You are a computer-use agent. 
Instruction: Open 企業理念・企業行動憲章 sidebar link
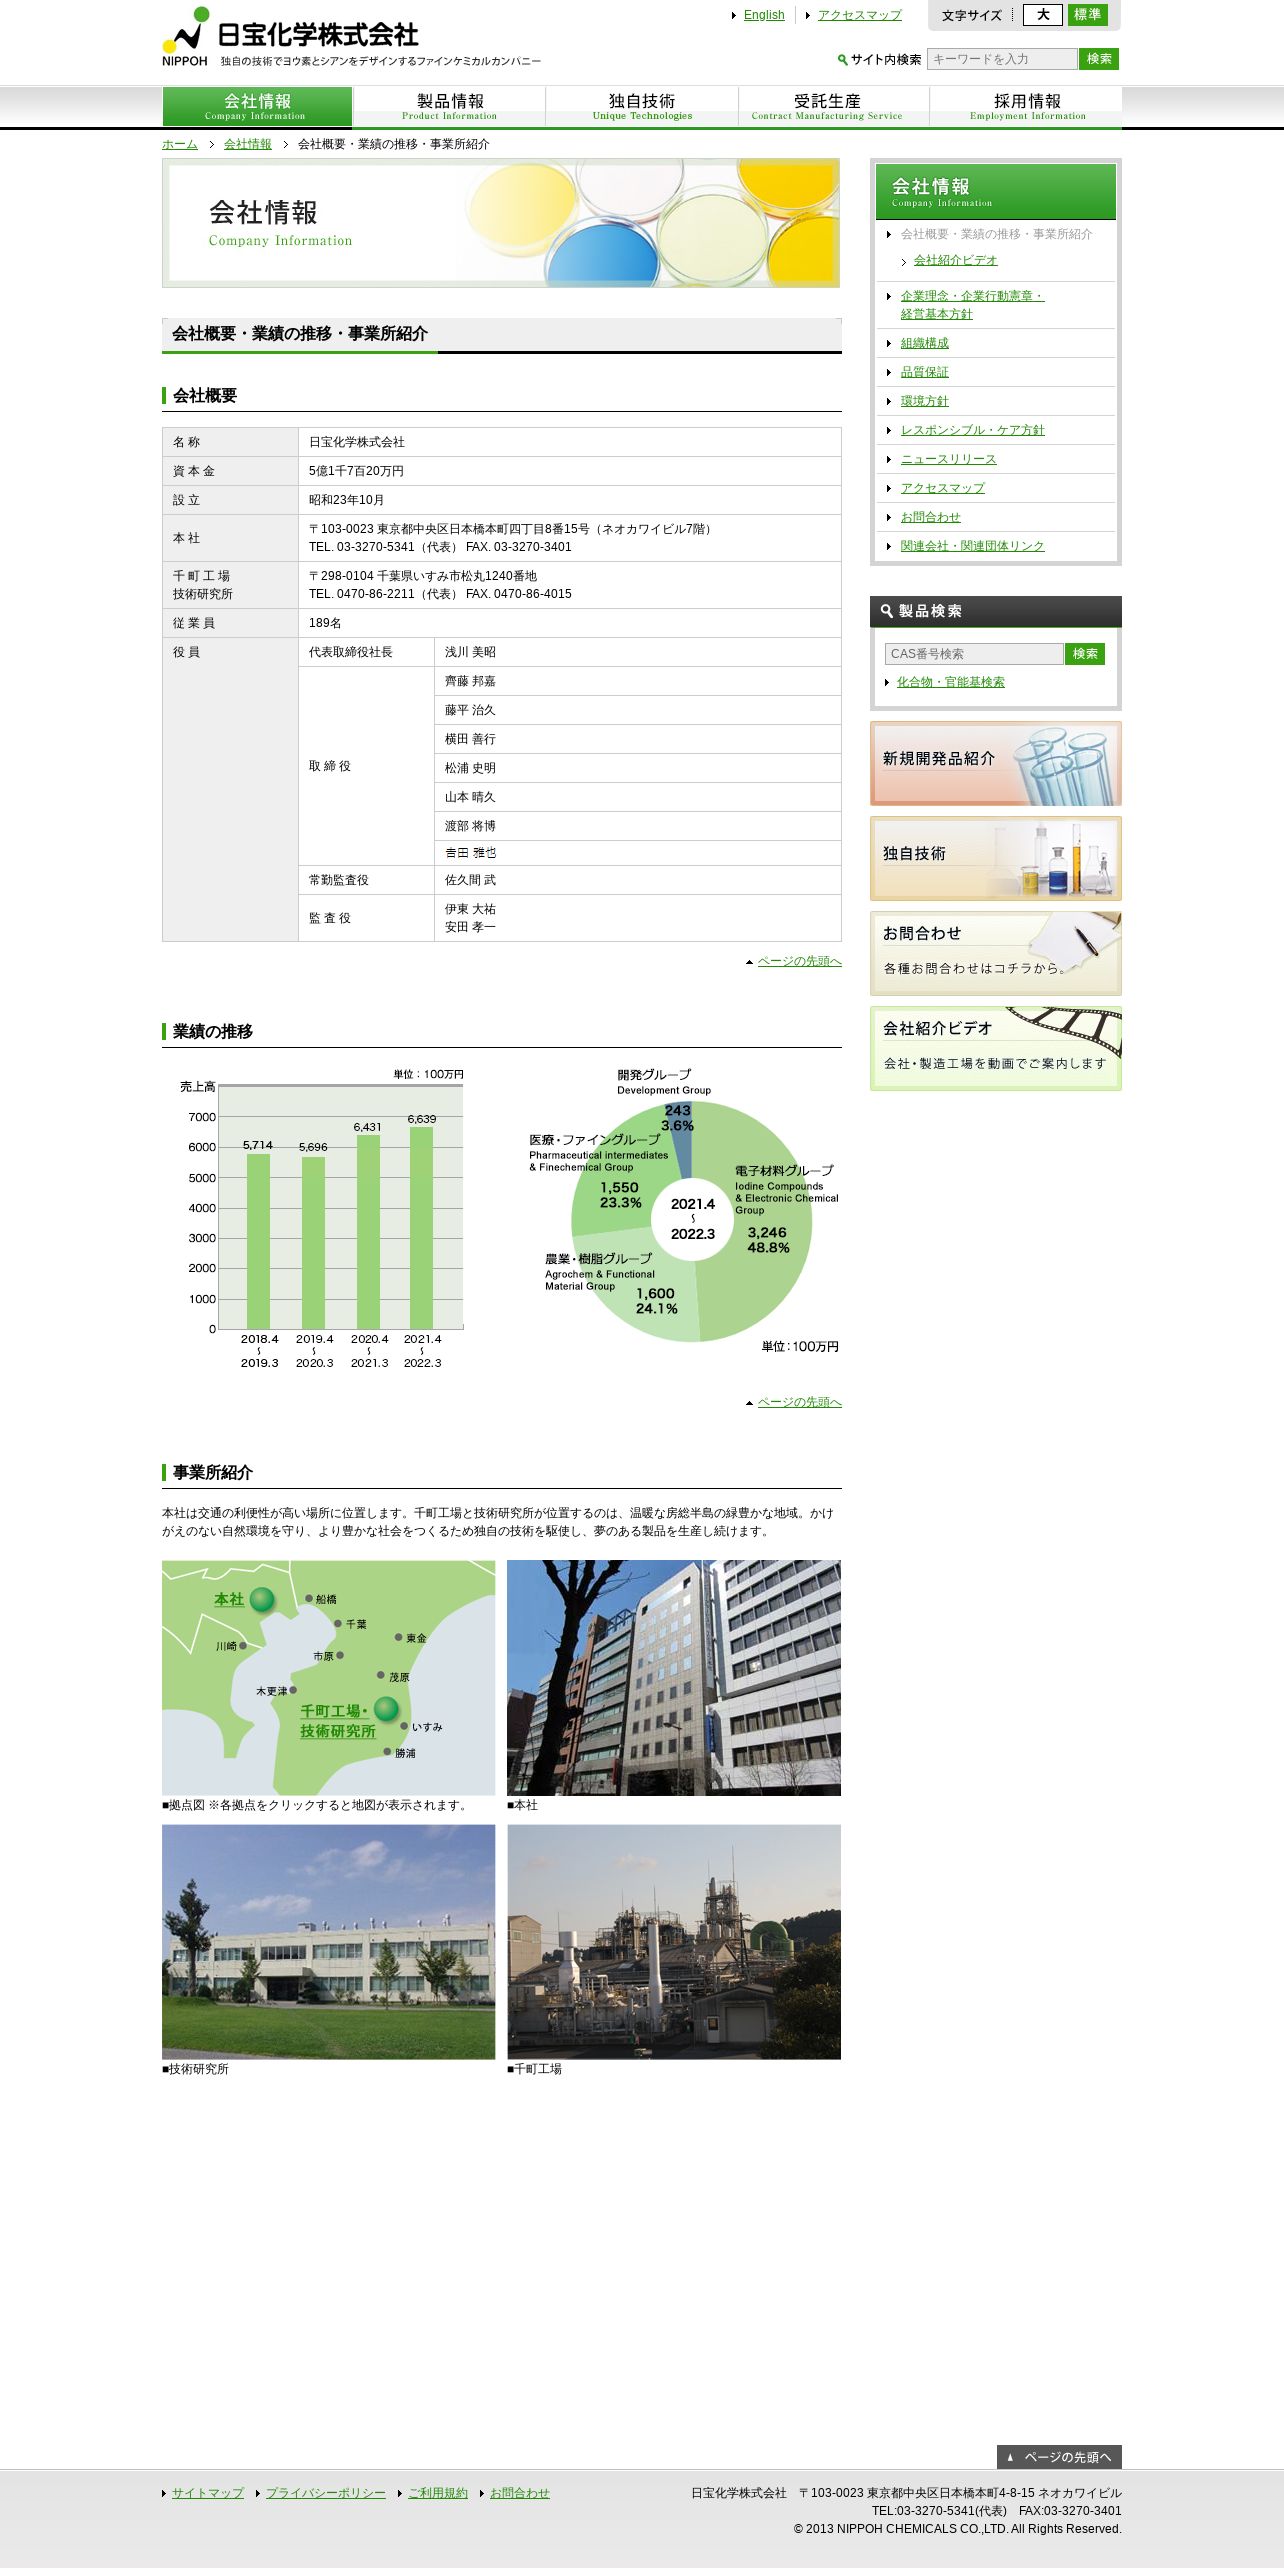coord(972,305)
